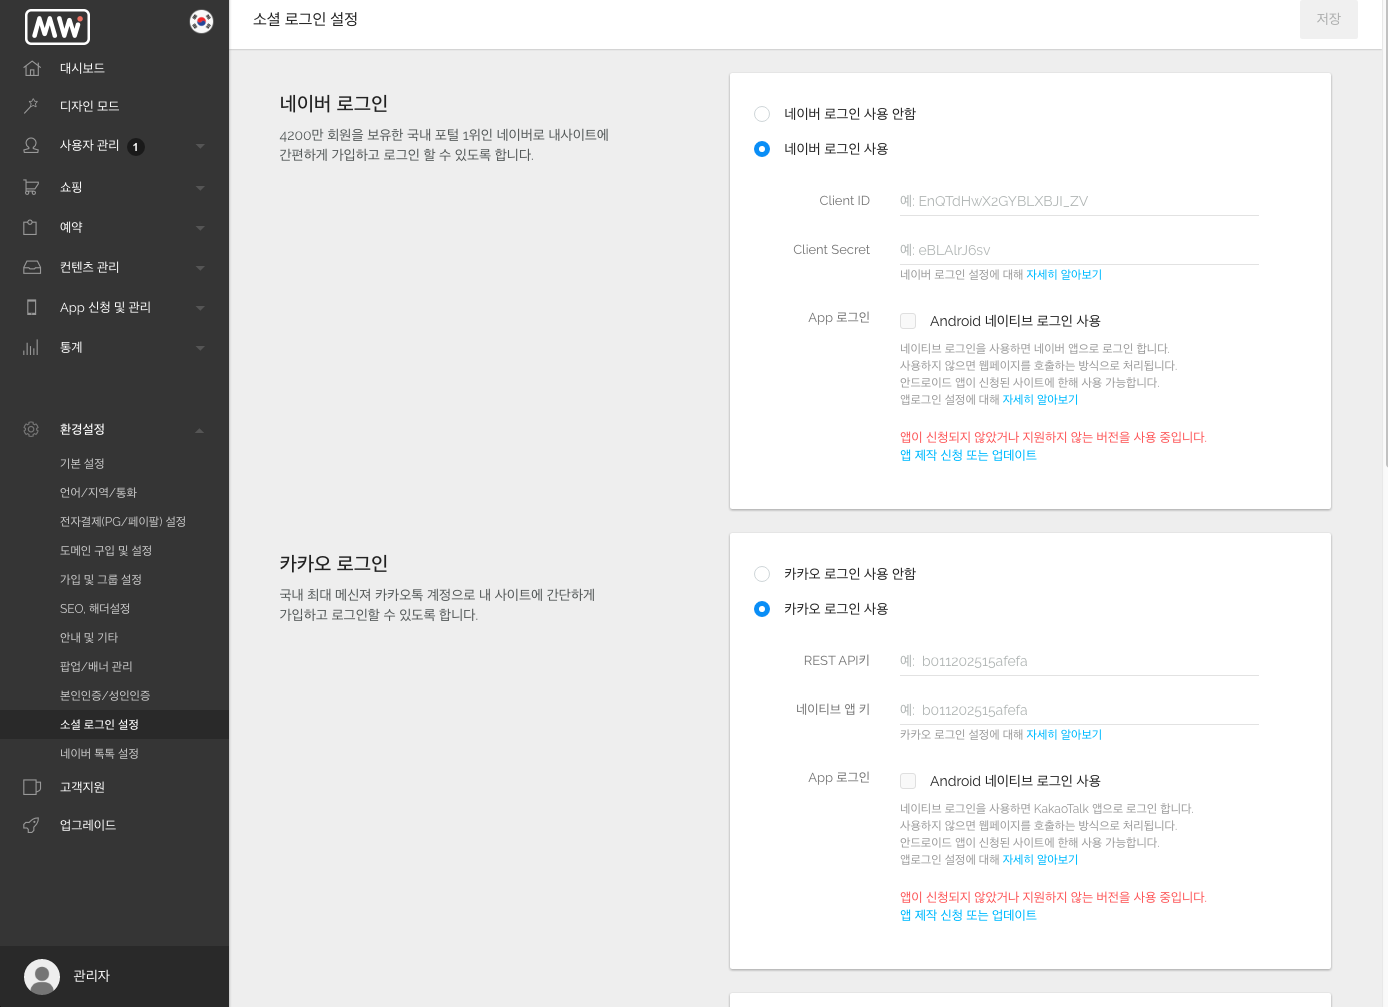Click Kakao section 앱 제작 신청 또는 업데이트 link
Image resolution: width=1388 pixels, height=1007 pixels.
pos(968,915)
